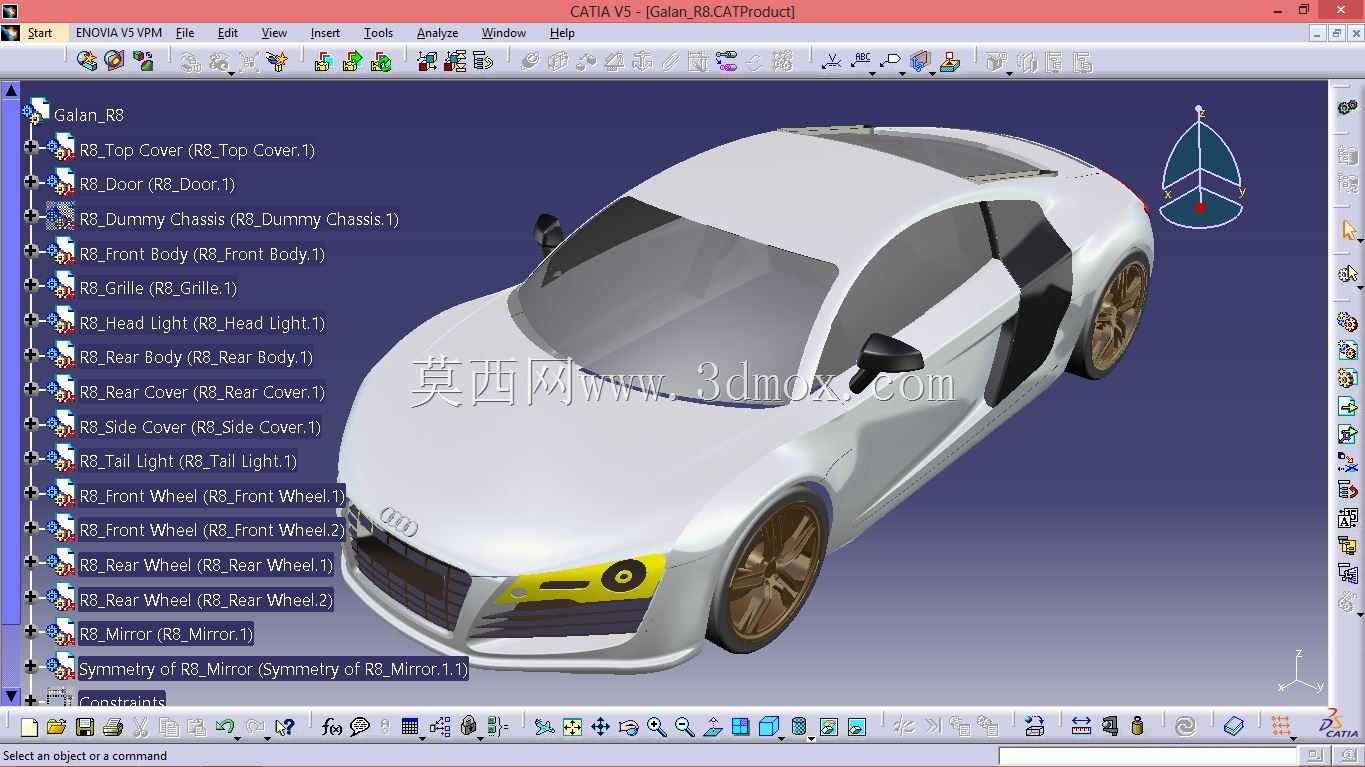Open the File menu
The width and height of the screenshot is (1365, 767).
(185, 33)
